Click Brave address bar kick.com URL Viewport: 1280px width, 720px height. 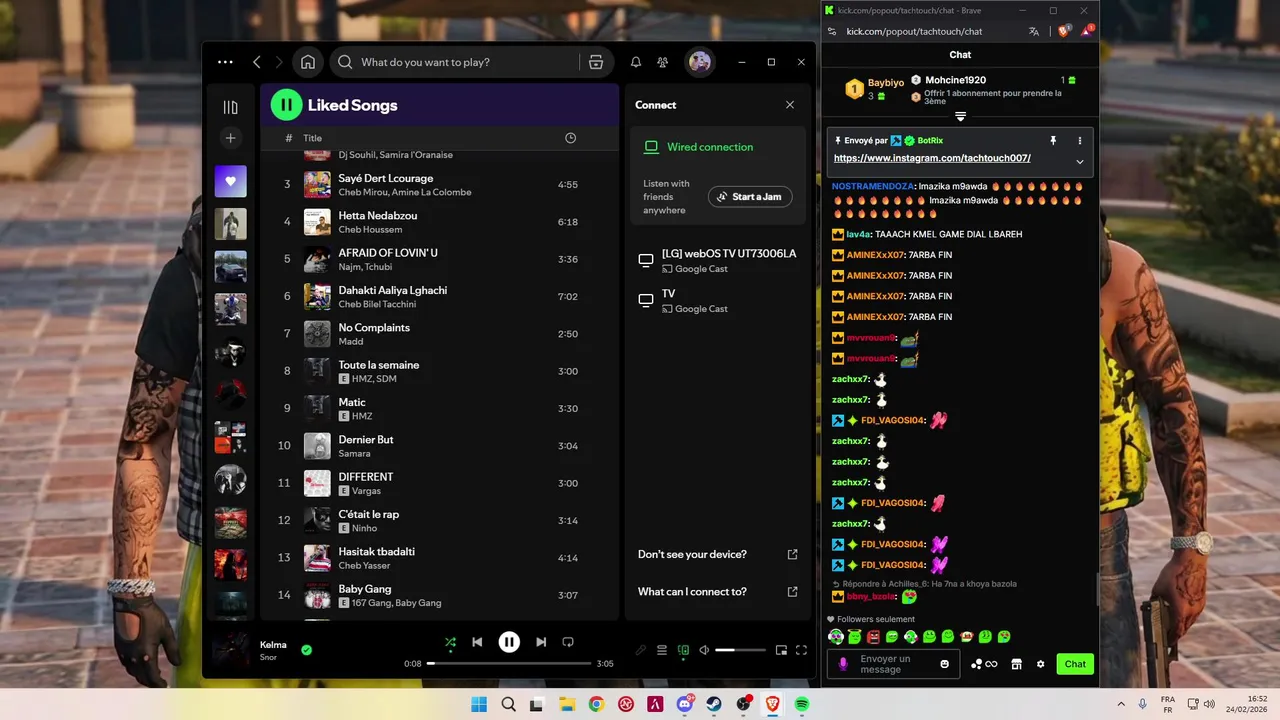[914, 31]
